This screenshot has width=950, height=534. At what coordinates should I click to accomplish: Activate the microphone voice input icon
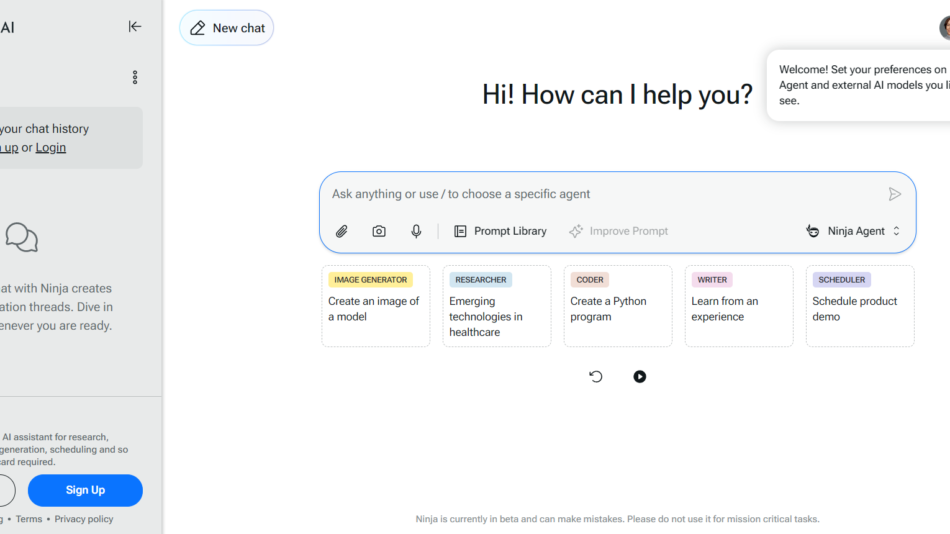point(416,231)
